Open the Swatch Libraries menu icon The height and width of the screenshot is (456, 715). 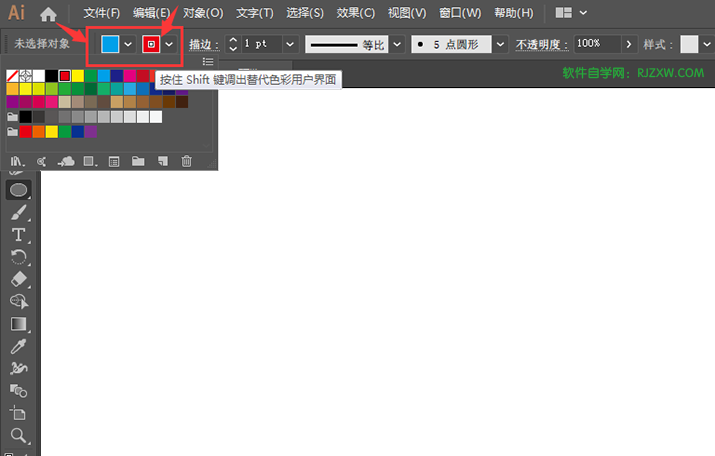point(17,161)
